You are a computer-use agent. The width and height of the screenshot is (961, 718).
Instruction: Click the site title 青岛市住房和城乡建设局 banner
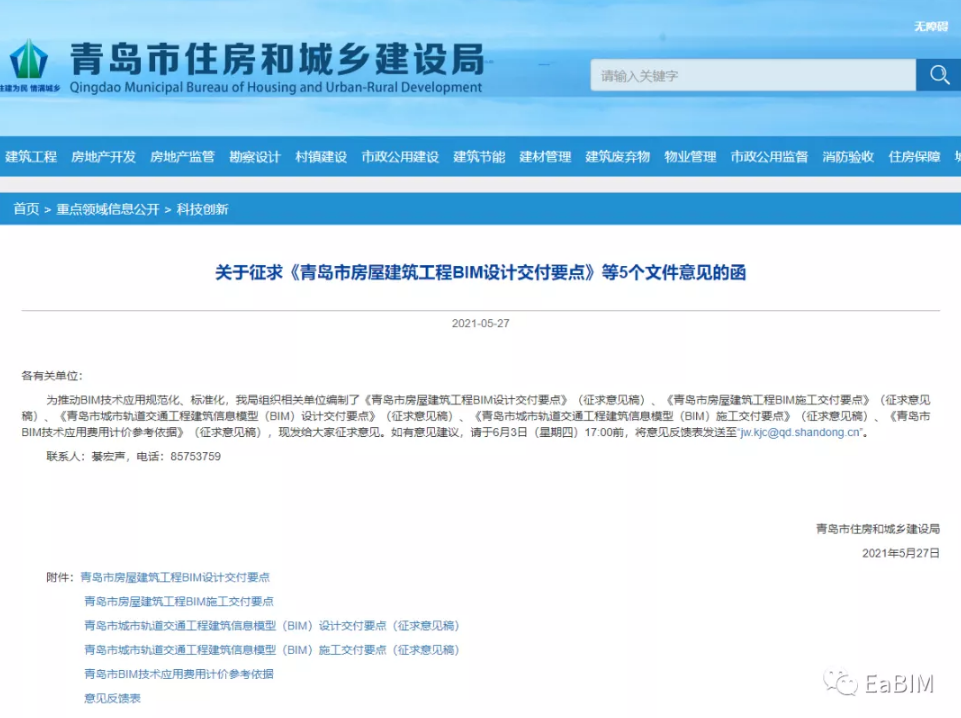click(277, 59)
